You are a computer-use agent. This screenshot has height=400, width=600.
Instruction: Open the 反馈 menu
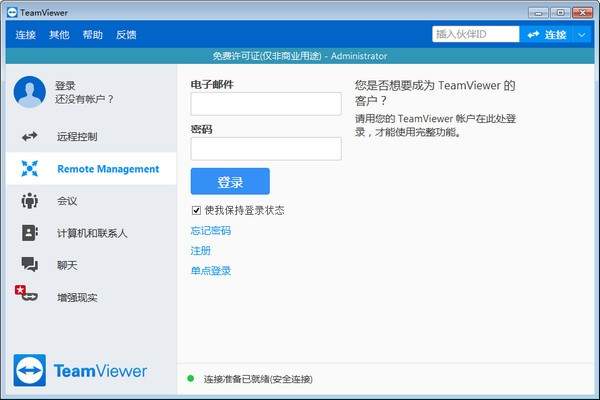click(x=126, y=35)
